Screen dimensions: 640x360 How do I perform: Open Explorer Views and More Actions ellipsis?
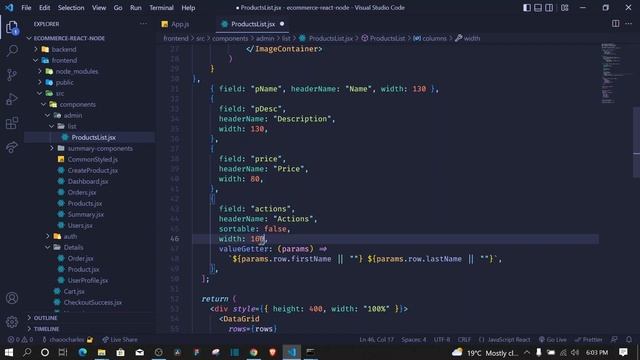click(x=143, y=24)
